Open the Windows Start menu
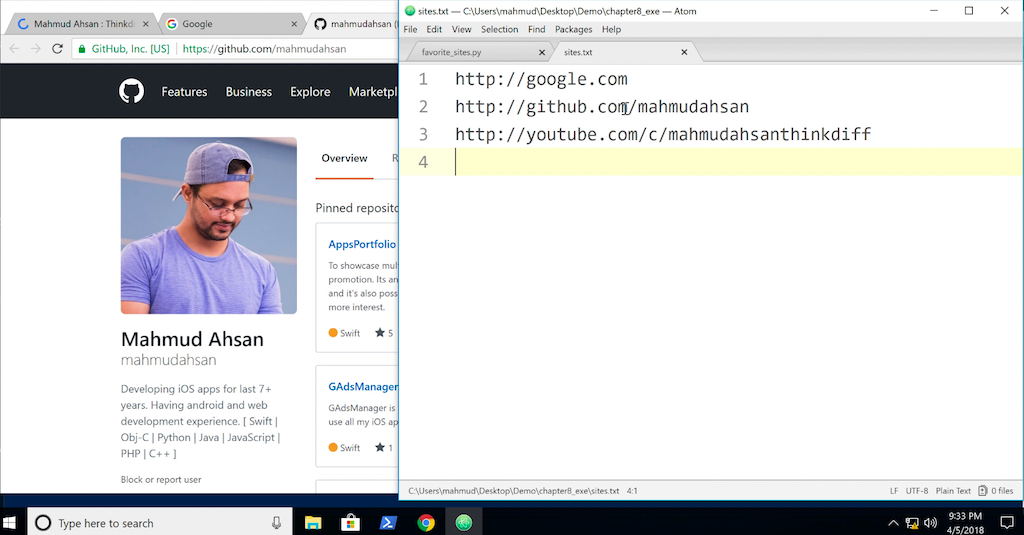This screenshot has width=1024, height=535. (9, 523)
